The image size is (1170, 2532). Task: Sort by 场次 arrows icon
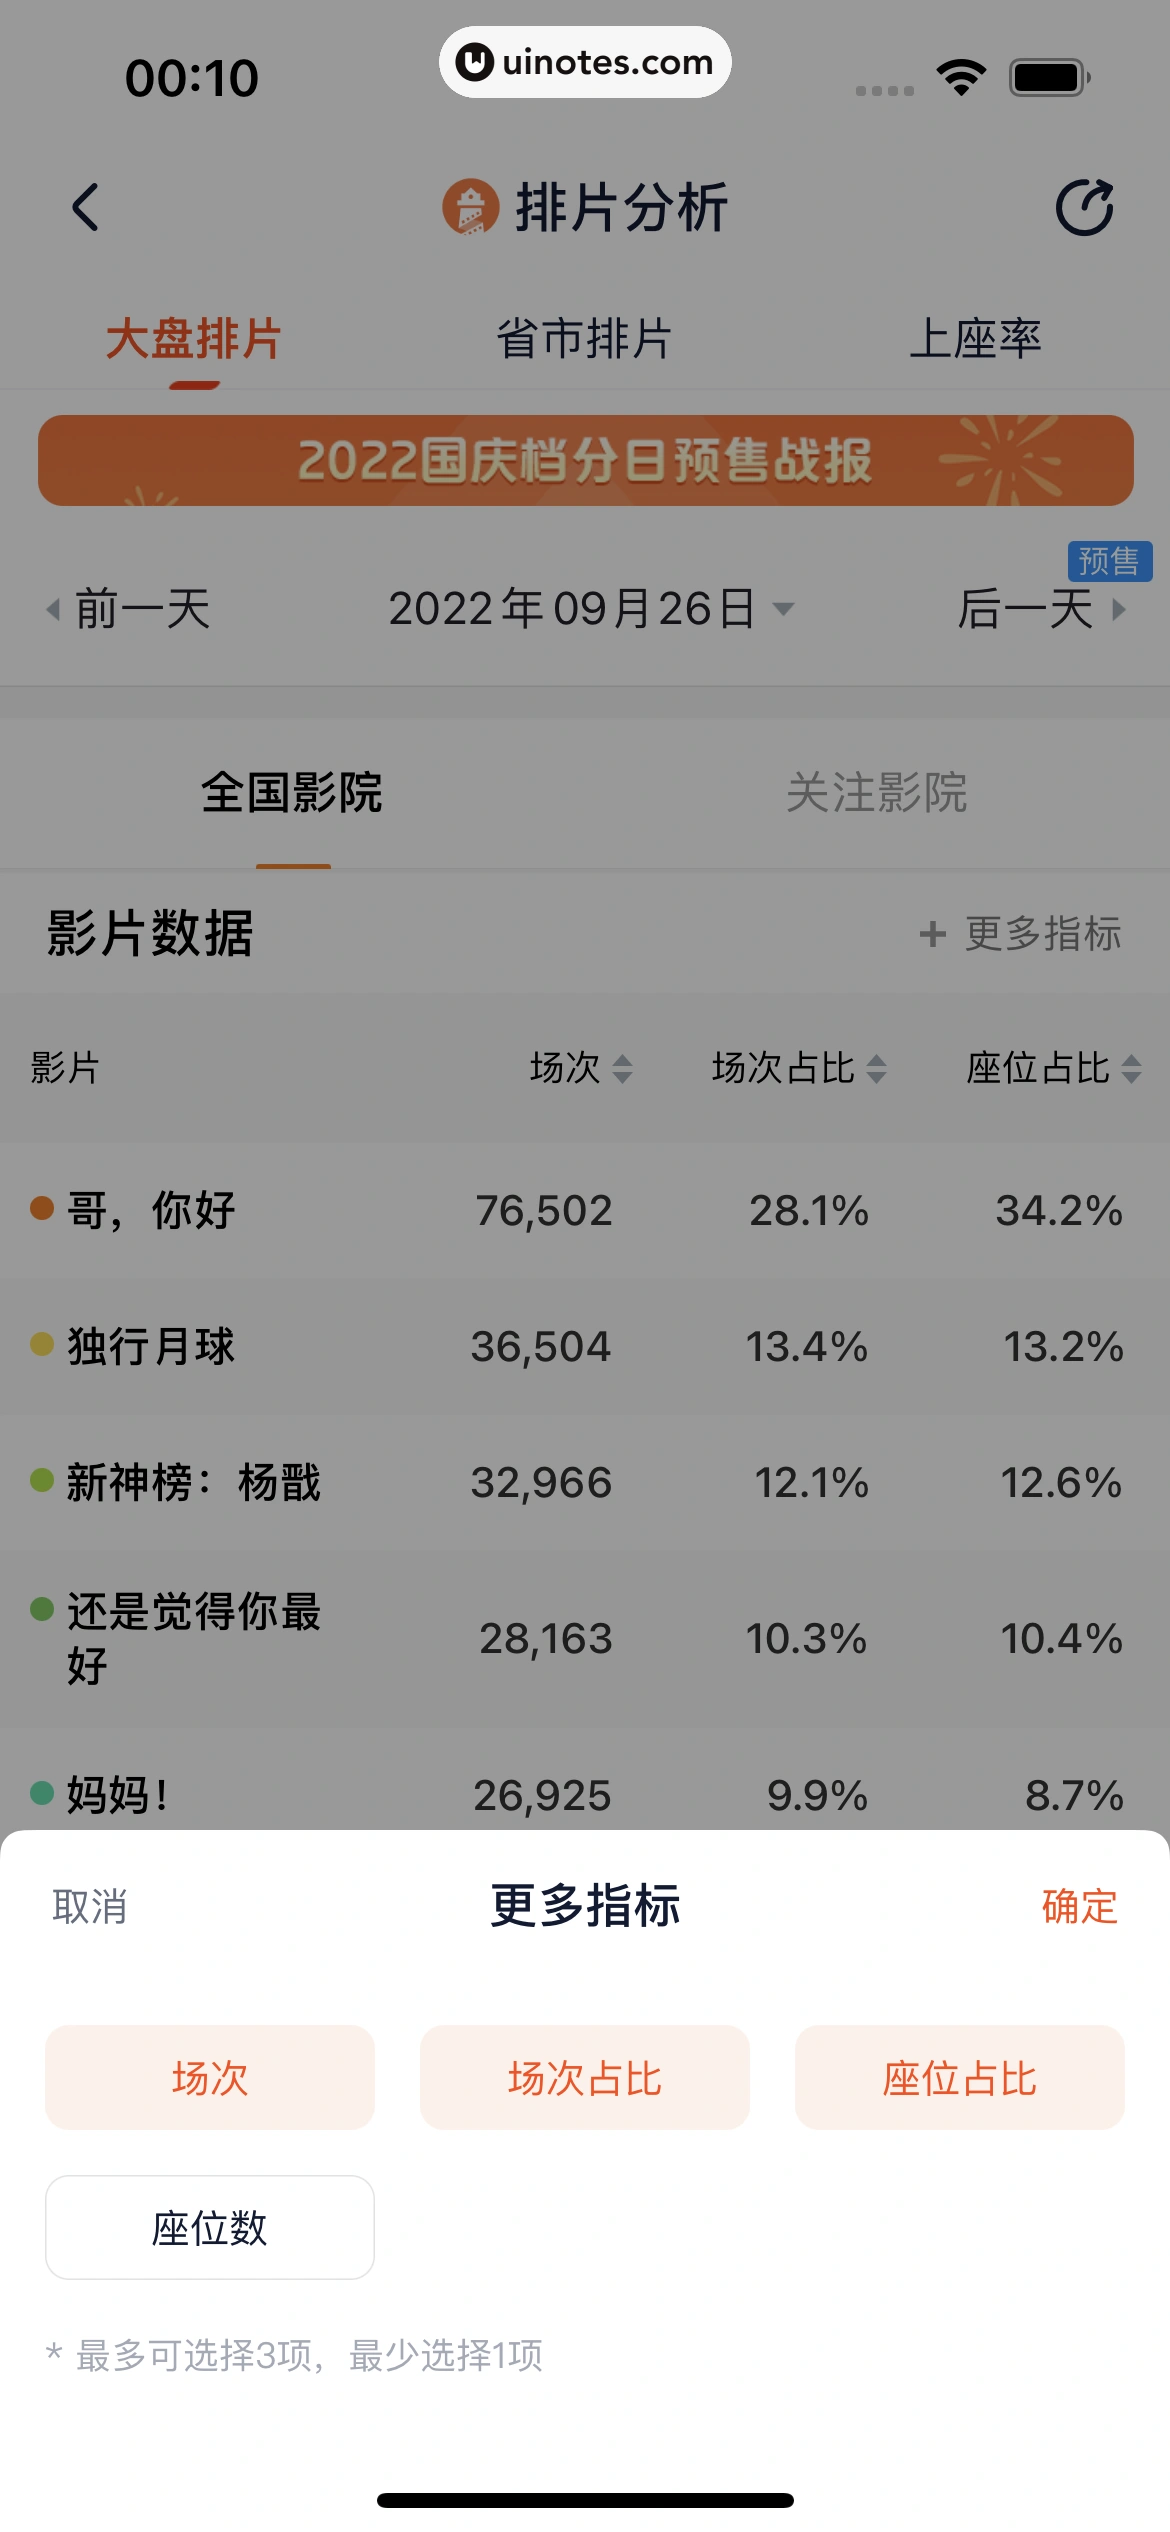(622, 1068)
